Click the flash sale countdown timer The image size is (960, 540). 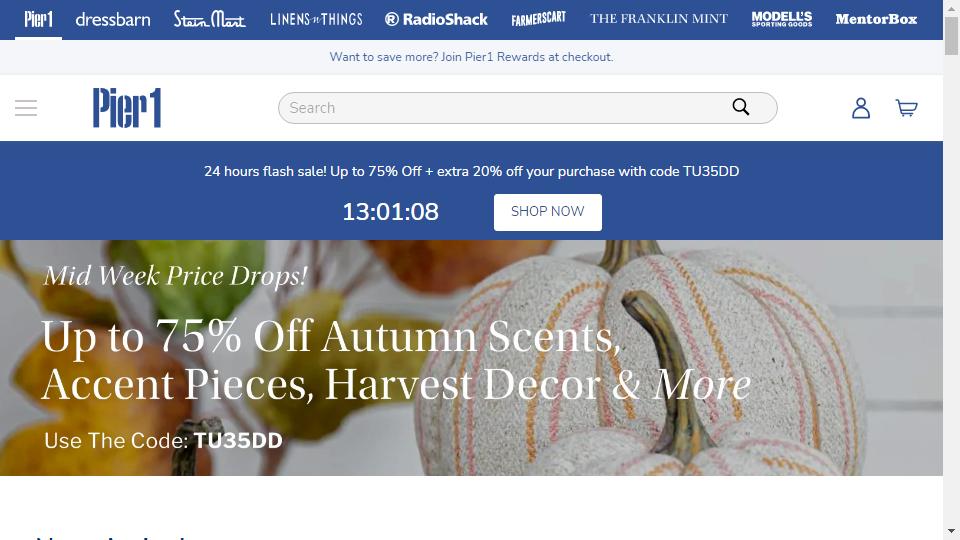tap(390, 212)
